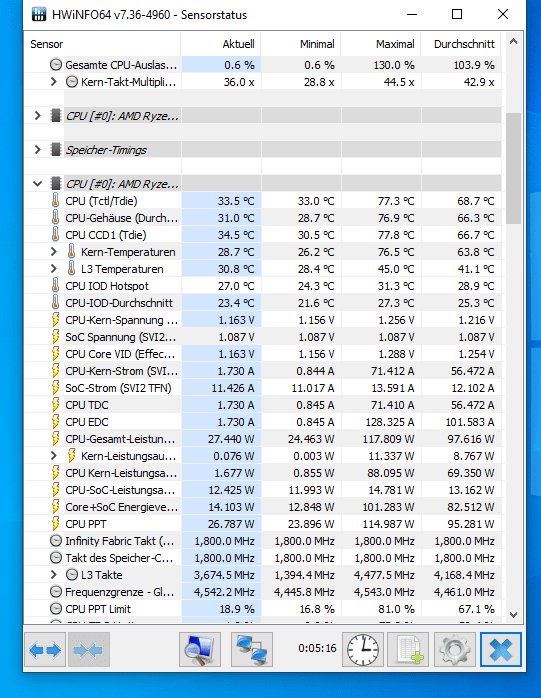Click the 4,542.2 MHz current value
The image size is (541, 698).
tap(224, 592)
